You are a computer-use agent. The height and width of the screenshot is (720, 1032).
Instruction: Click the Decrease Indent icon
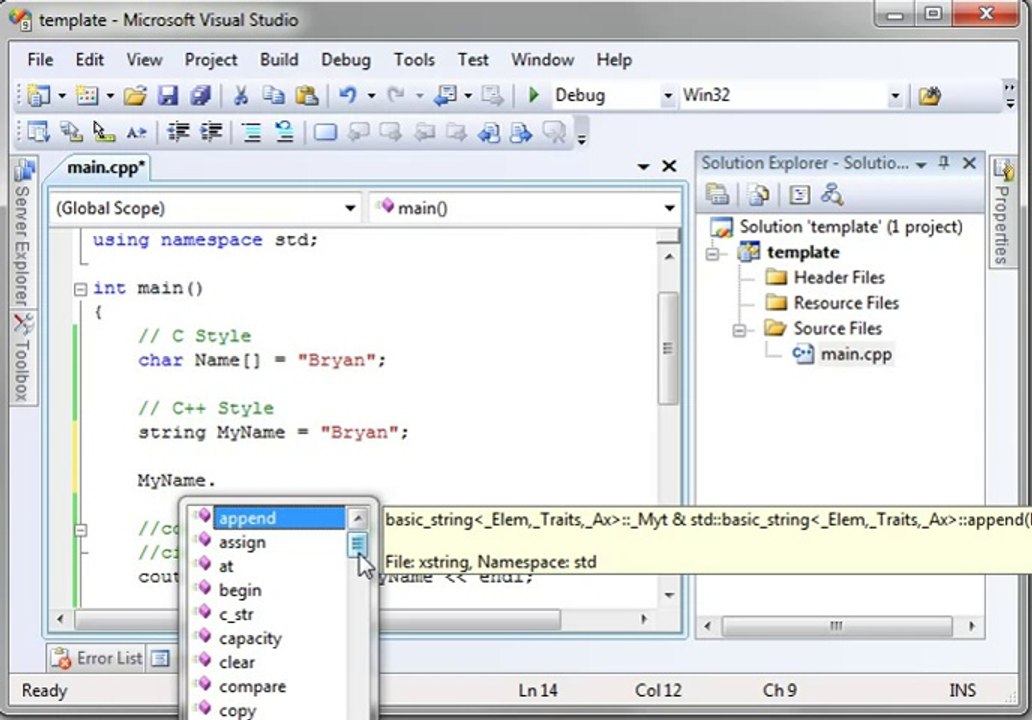pyautogui.click(x=178, y=132)
